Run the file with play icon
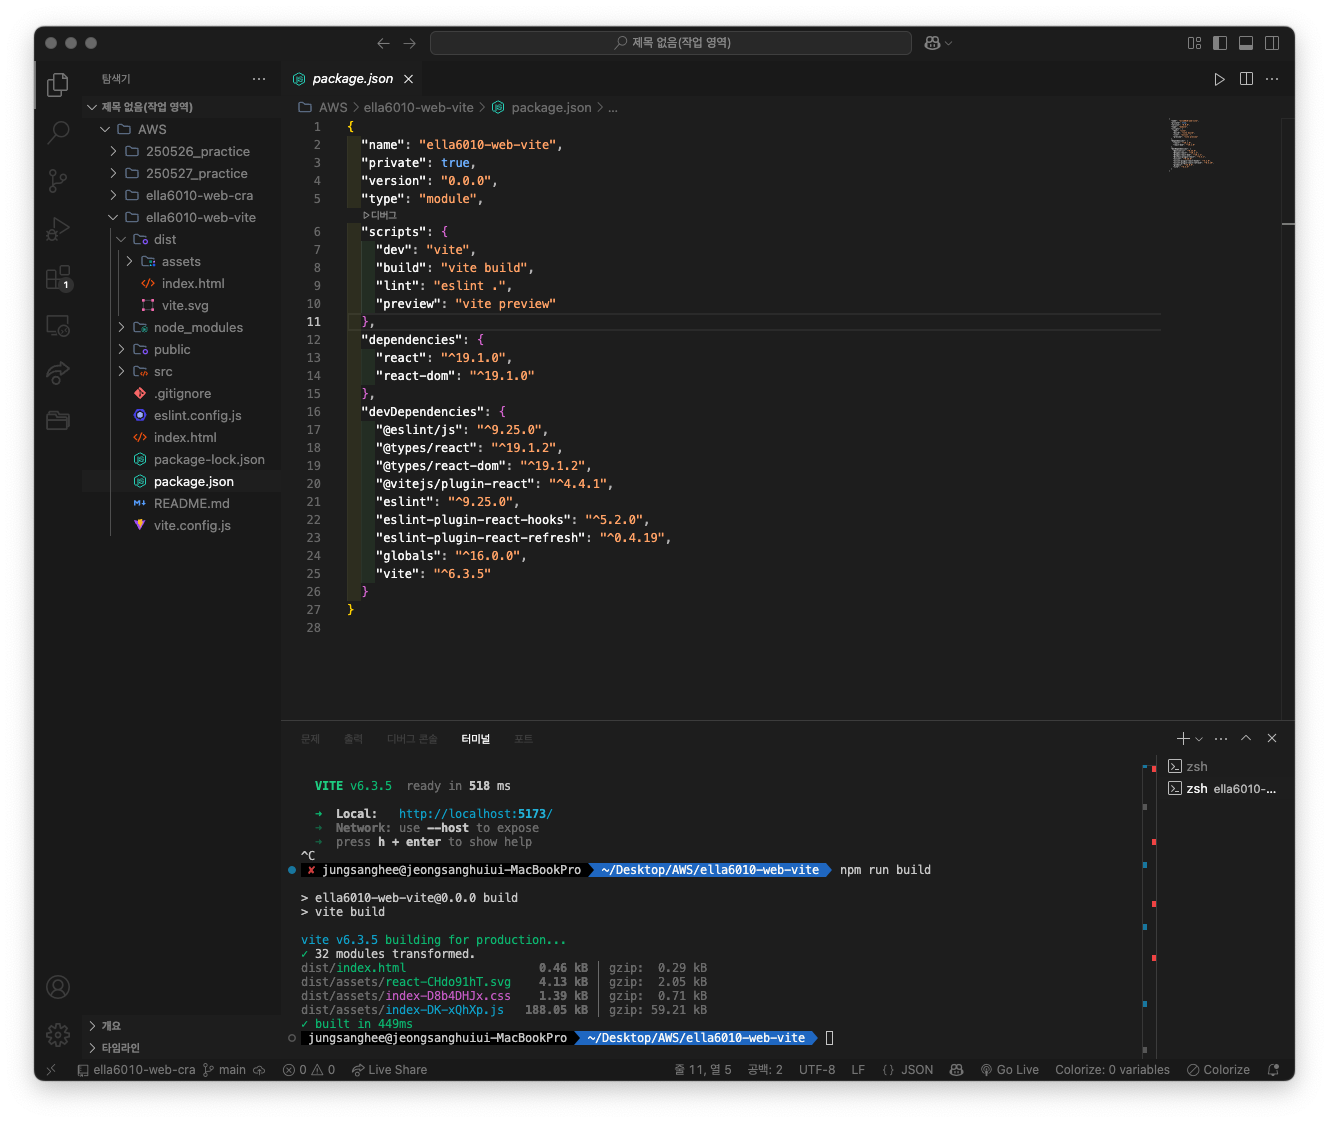This screenshot has width=1329, height=1123. coord(1219,79)
